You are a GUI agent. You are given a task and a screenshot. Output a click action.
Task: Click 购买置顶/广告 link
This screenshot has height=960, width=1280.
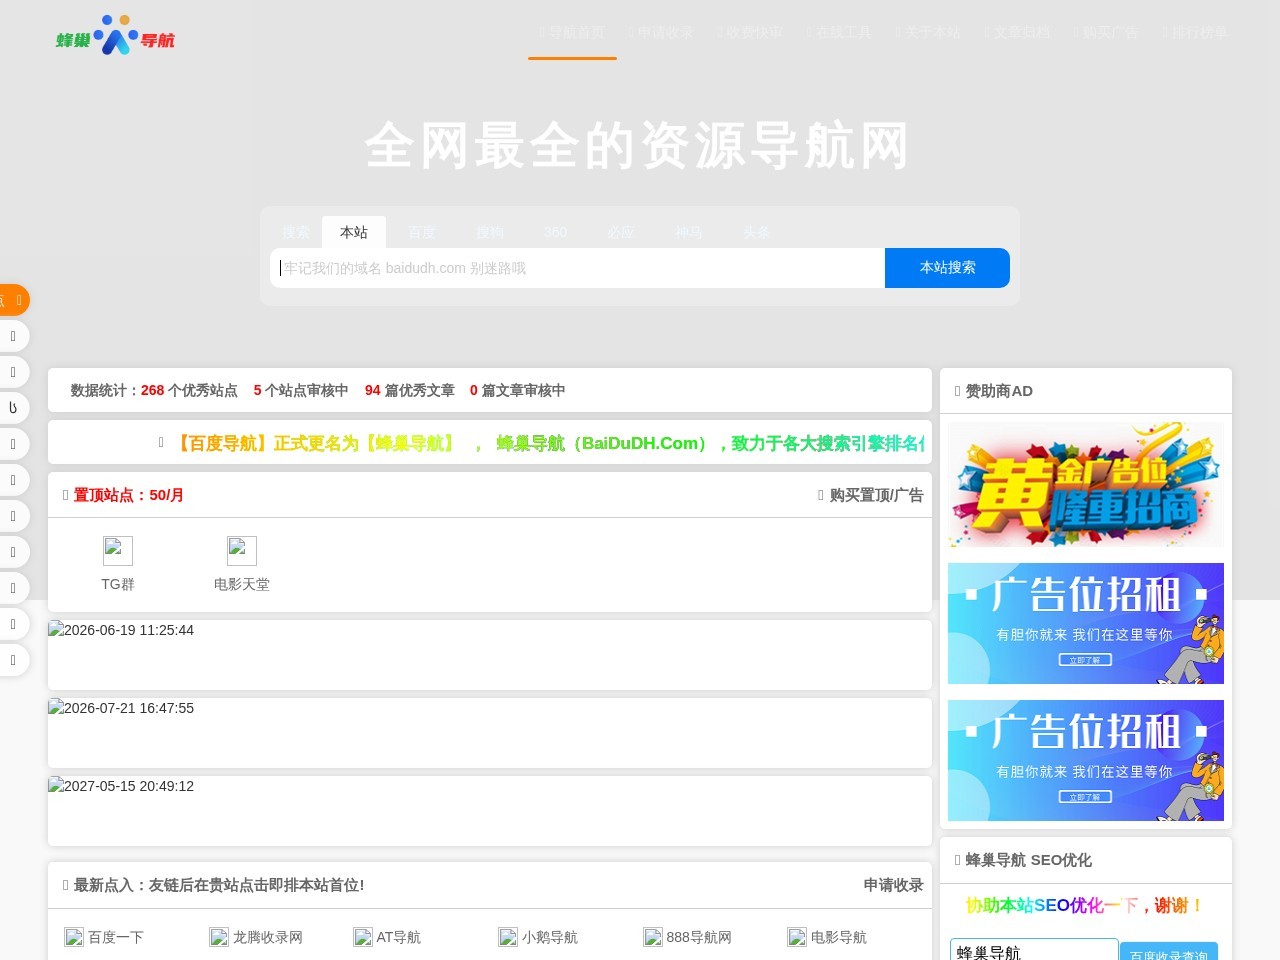click(870, 495)
